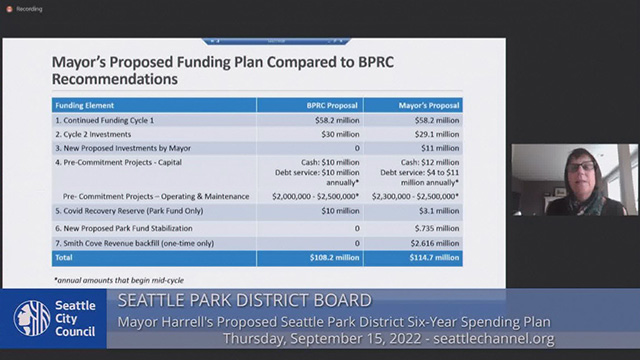Image resolution: width=640 pixels, height=360 pixels.
Task: Click the 'SEATTLE PARK DISTRICT BOARD' banner heading
Action: tap(244, 300)
